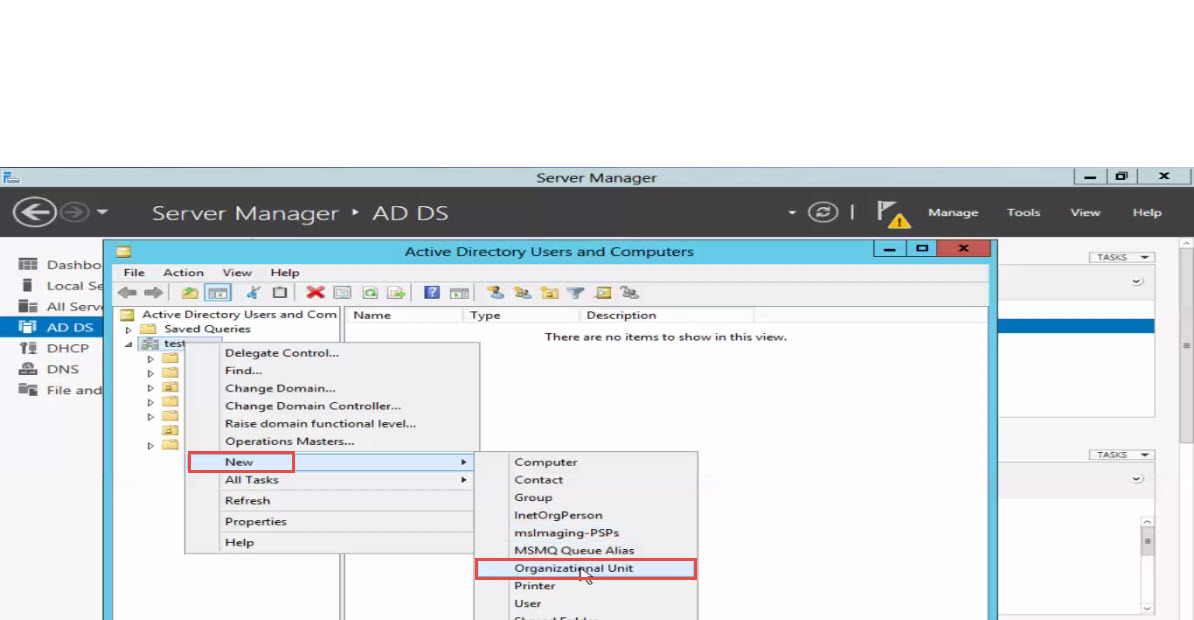Image resolution: width=1194 pixels, height=620 pixels.
Task: Open Properties via the toolbar sheet icon
Action: pyautogui.click(x=342, y=292)
